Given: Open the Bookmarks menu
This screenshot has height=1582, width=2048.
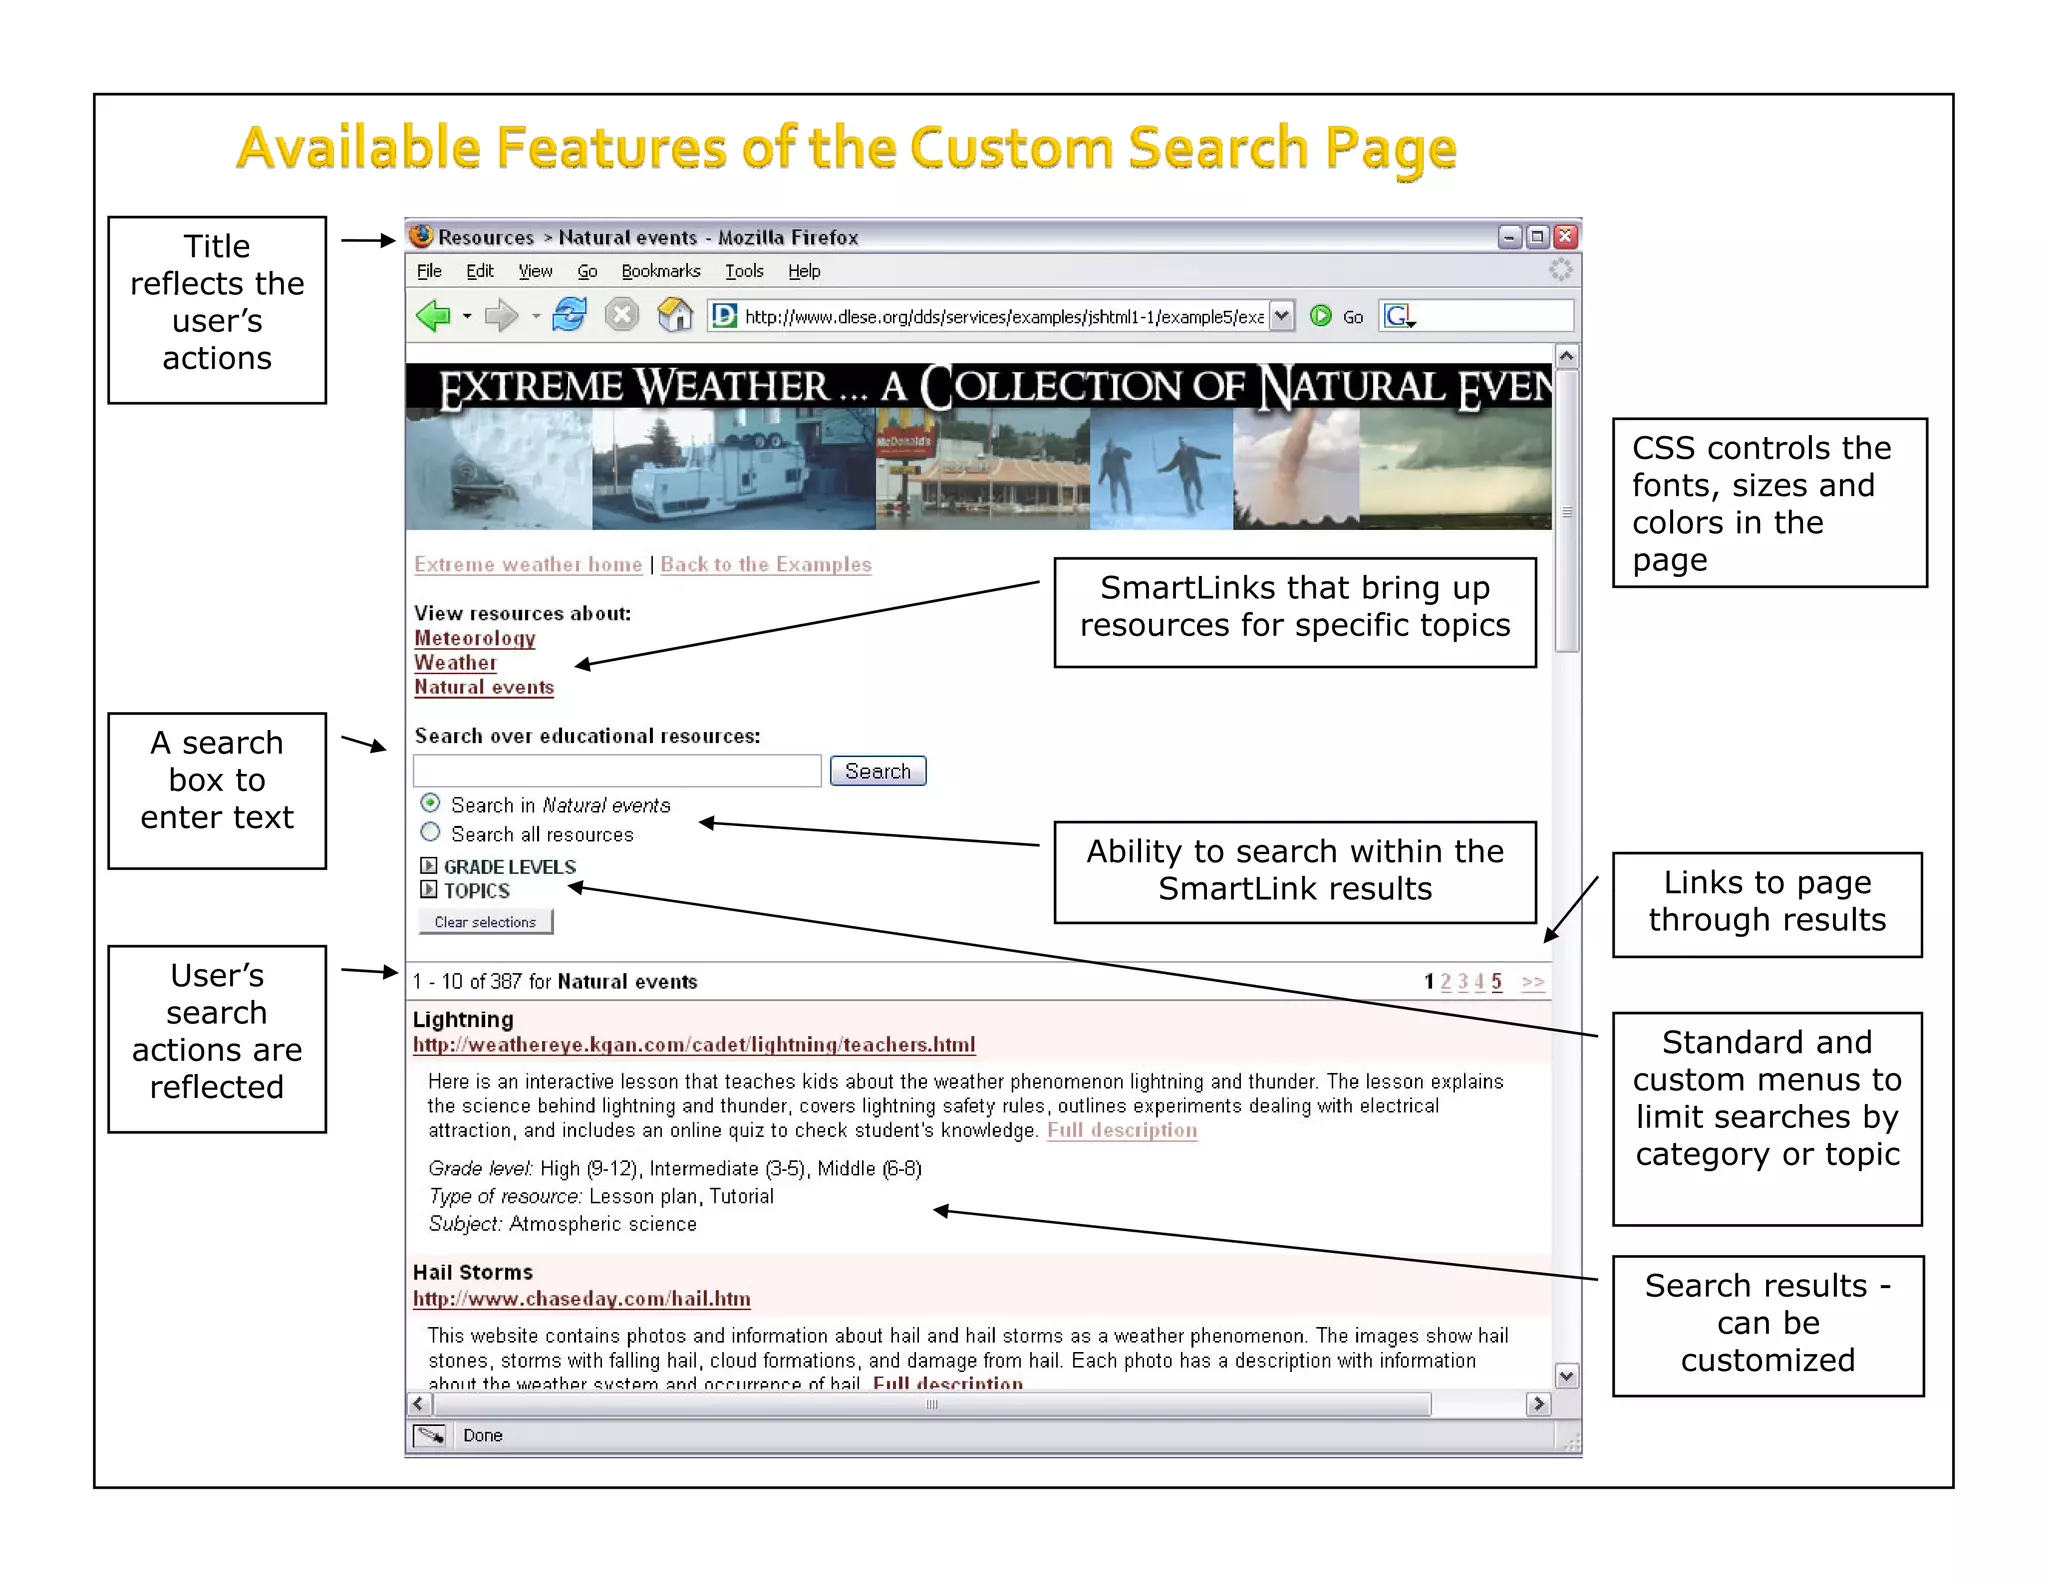Looking at the screenshot, I should 661,271.
